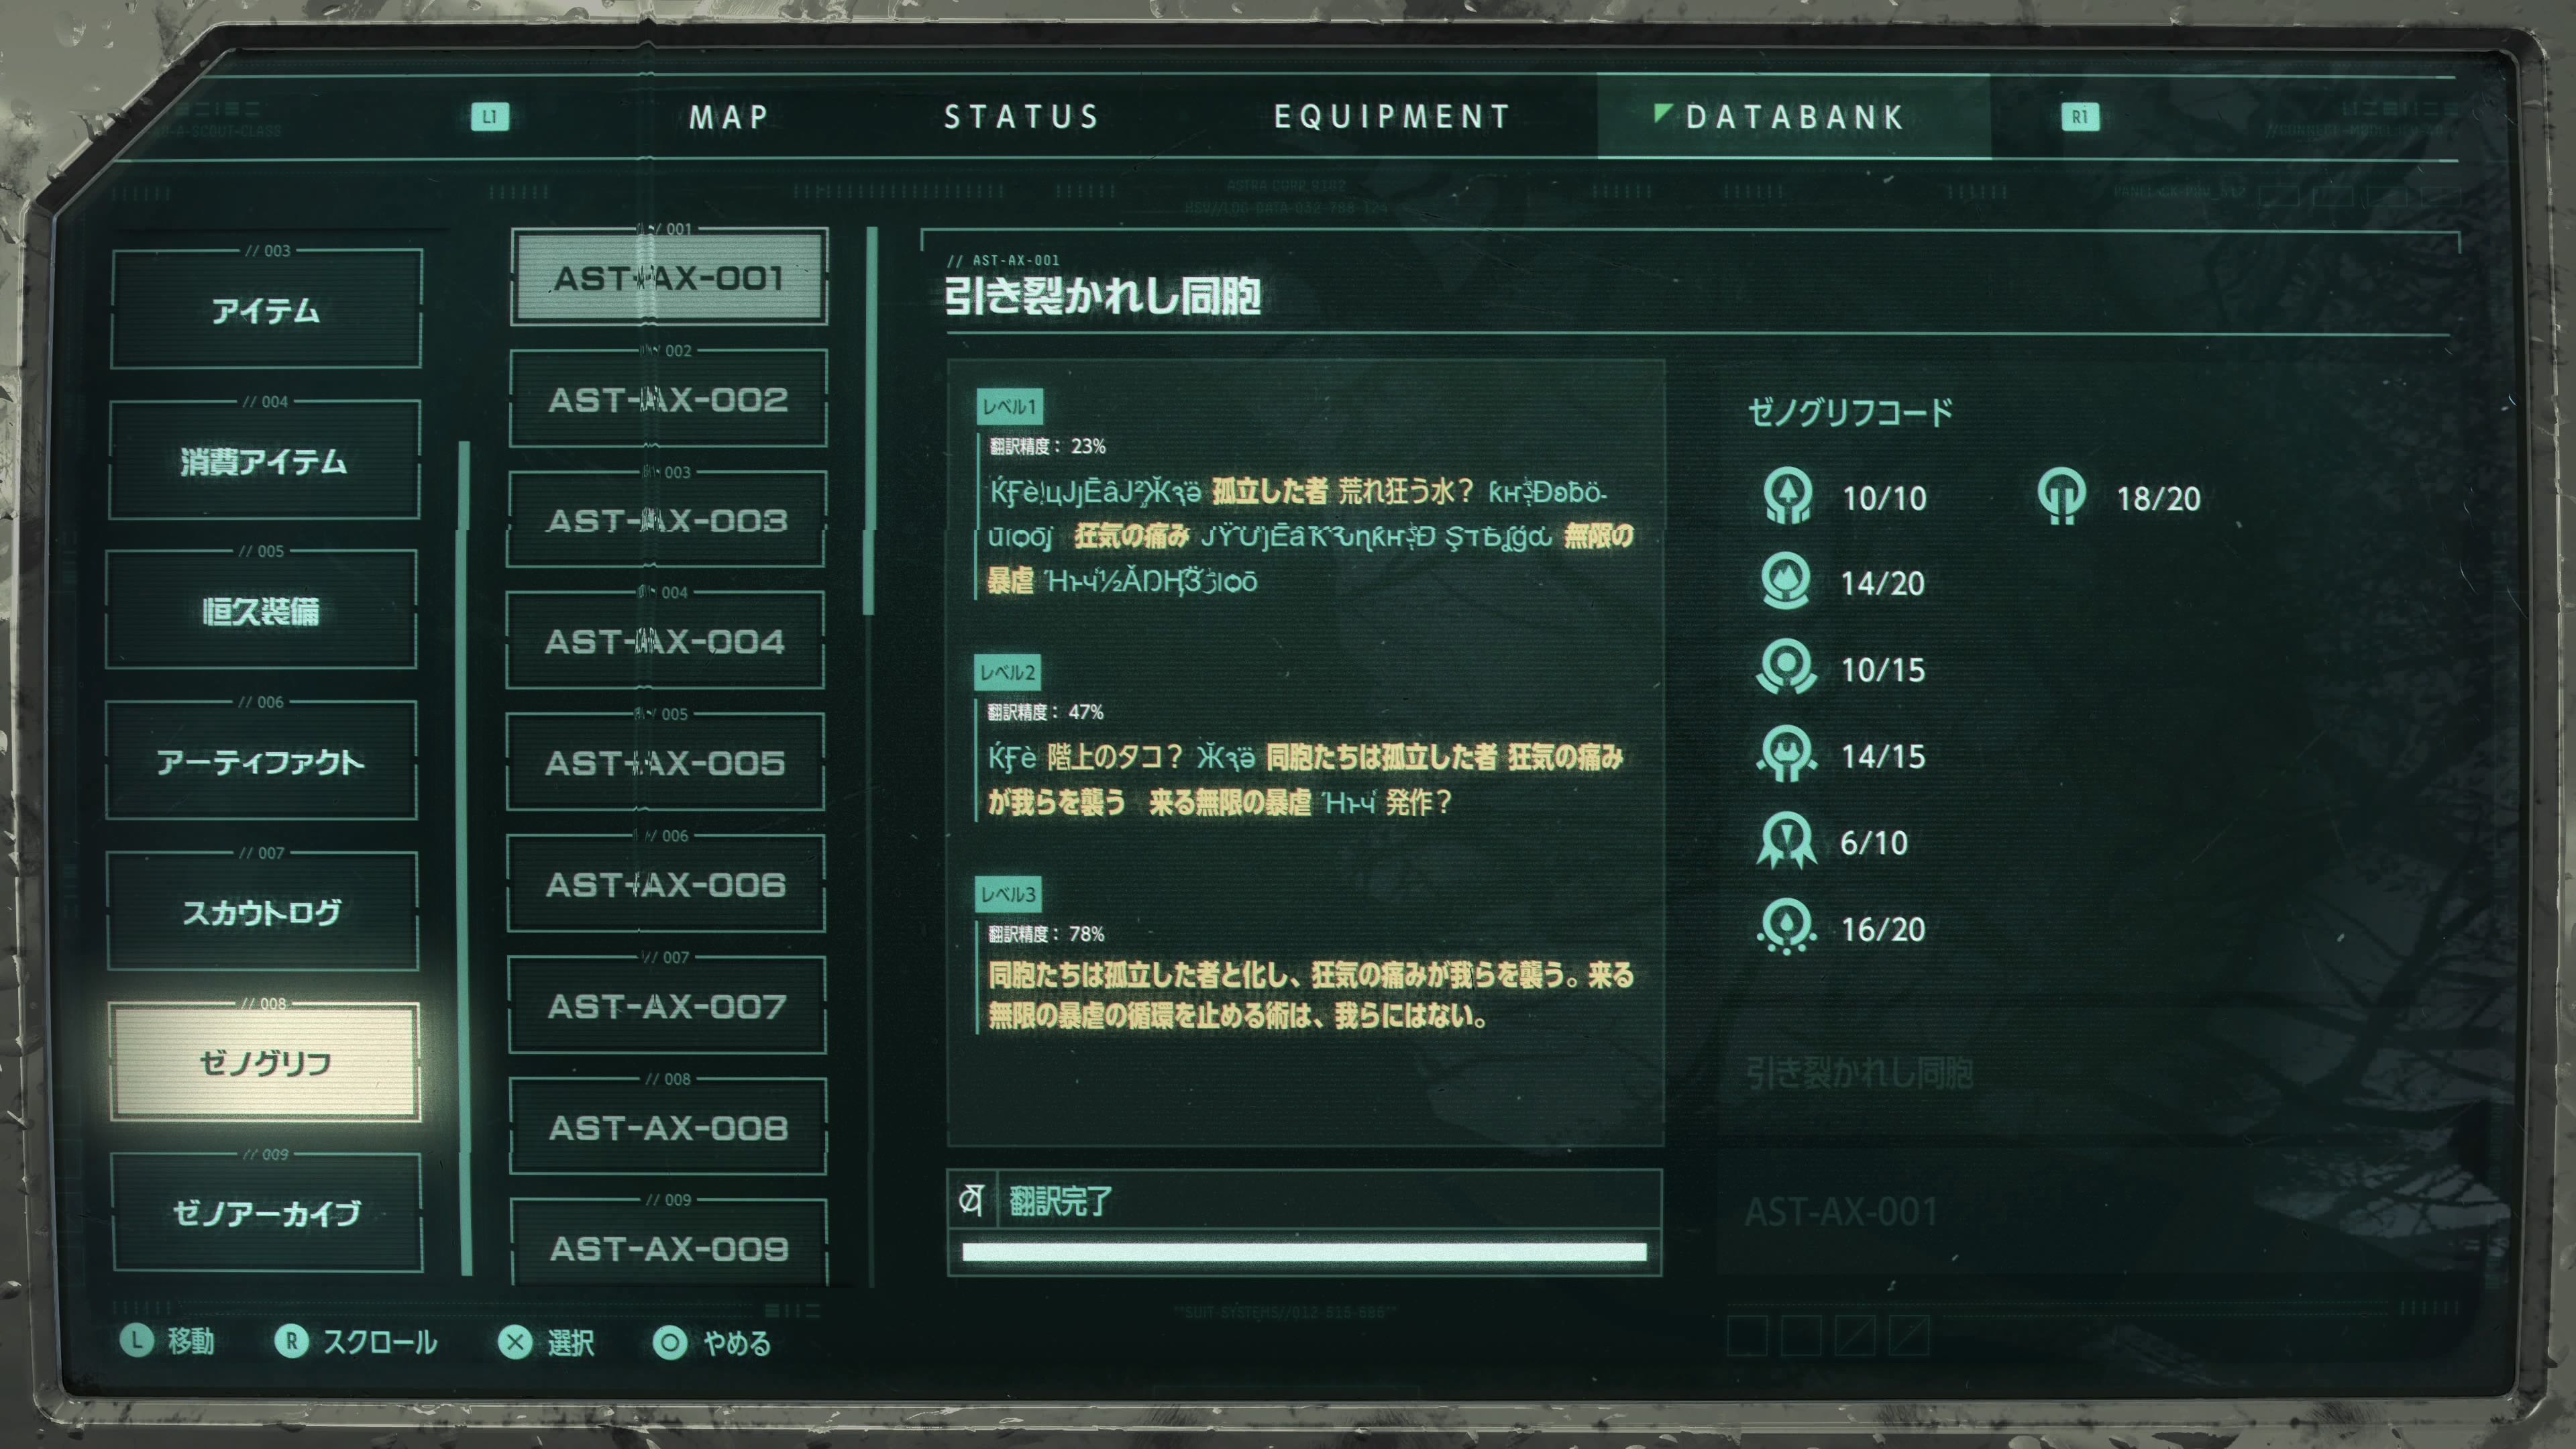
Task: Select the 16/20 xenoglyph glyph icon
Action: tap(1786, 928)
